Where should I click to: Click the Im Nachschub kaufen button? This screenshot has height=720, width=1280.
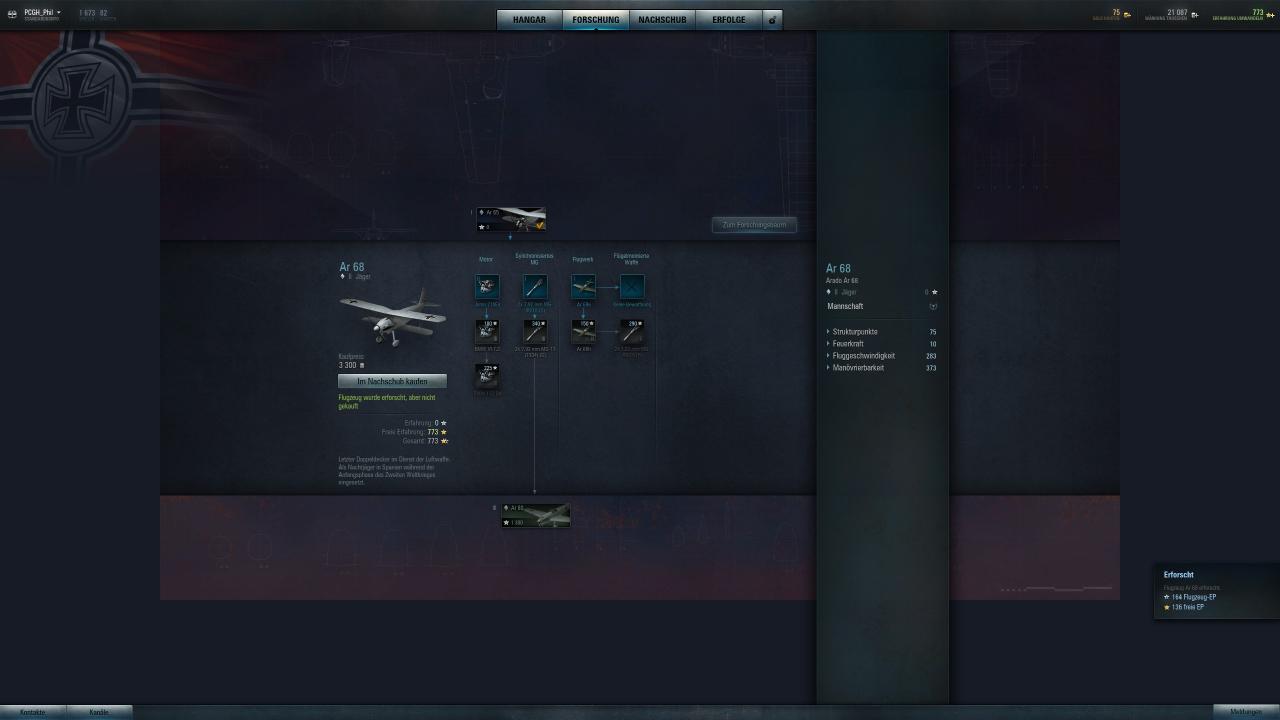click(x=392, y=381)
